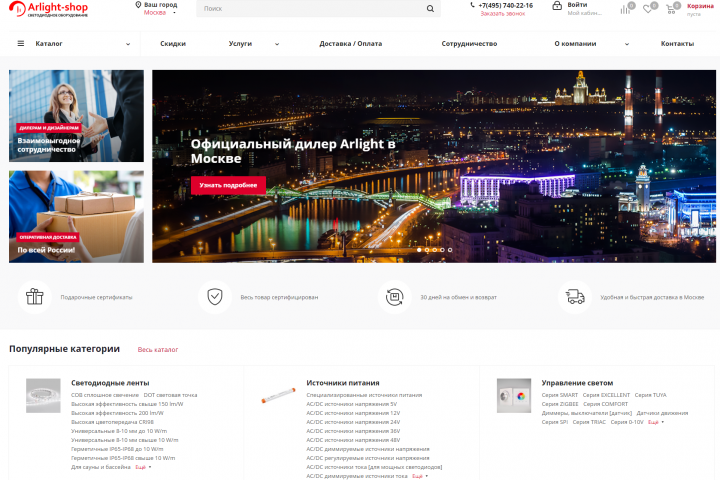Open the Скидки menu item
Image resolution: width=720 pixels, height=480 pixels.
tap(173, 44)
